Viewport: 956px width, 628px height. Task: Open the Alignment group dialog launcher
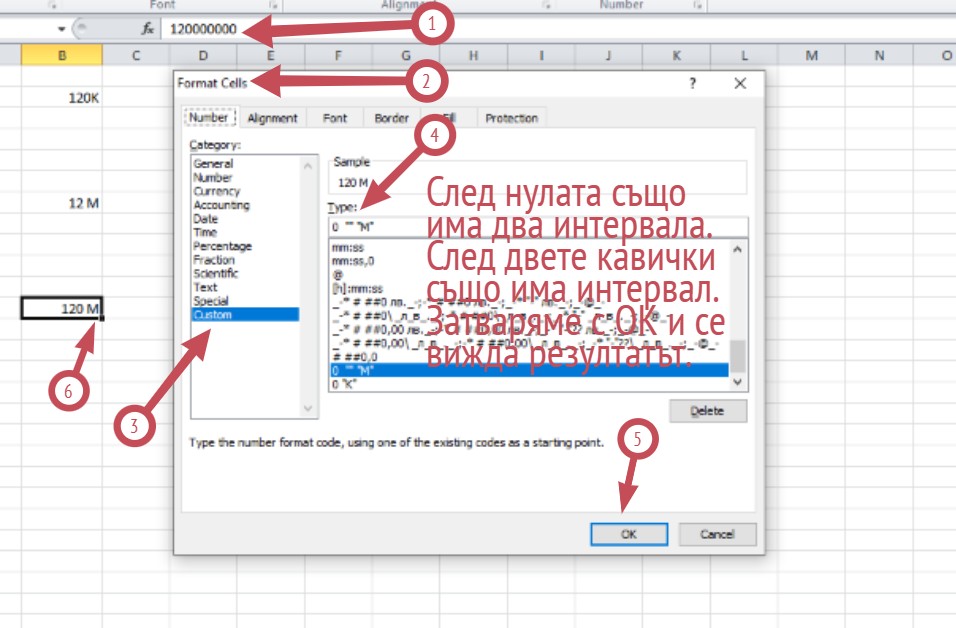574,5
